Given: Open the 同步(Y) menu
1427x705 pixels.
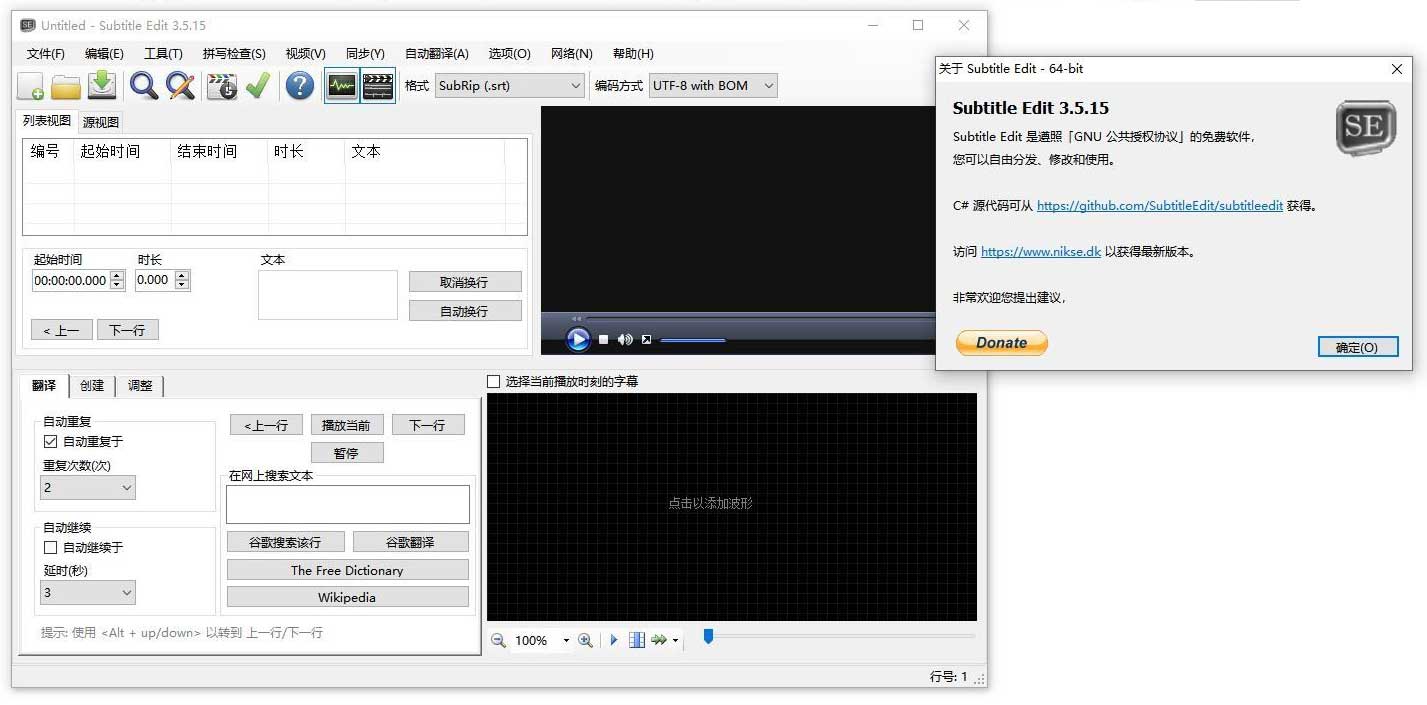Looking at the screenshot, I should (365, 54).
